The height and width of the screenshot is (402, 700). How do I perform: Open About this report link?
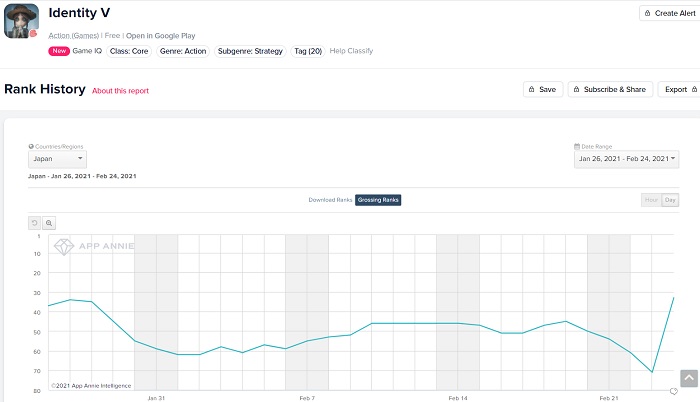120,91
